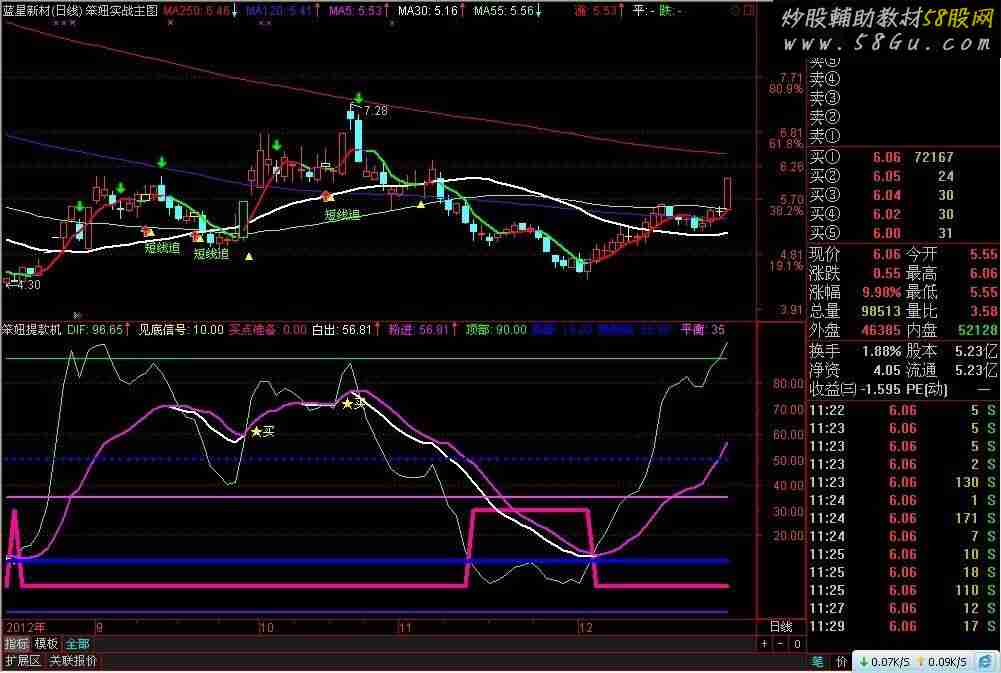Switch to the 模板 tab

pos(46,644)
